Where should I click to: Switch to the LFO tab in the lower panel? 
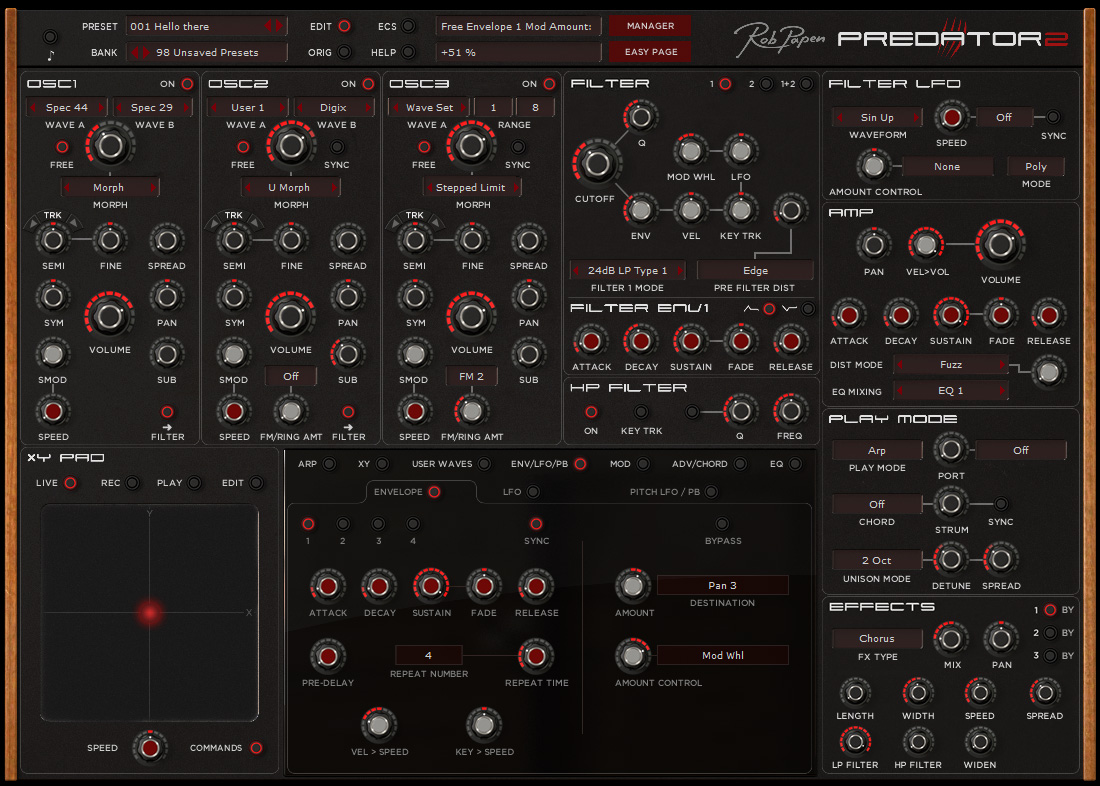pos(518,492)
